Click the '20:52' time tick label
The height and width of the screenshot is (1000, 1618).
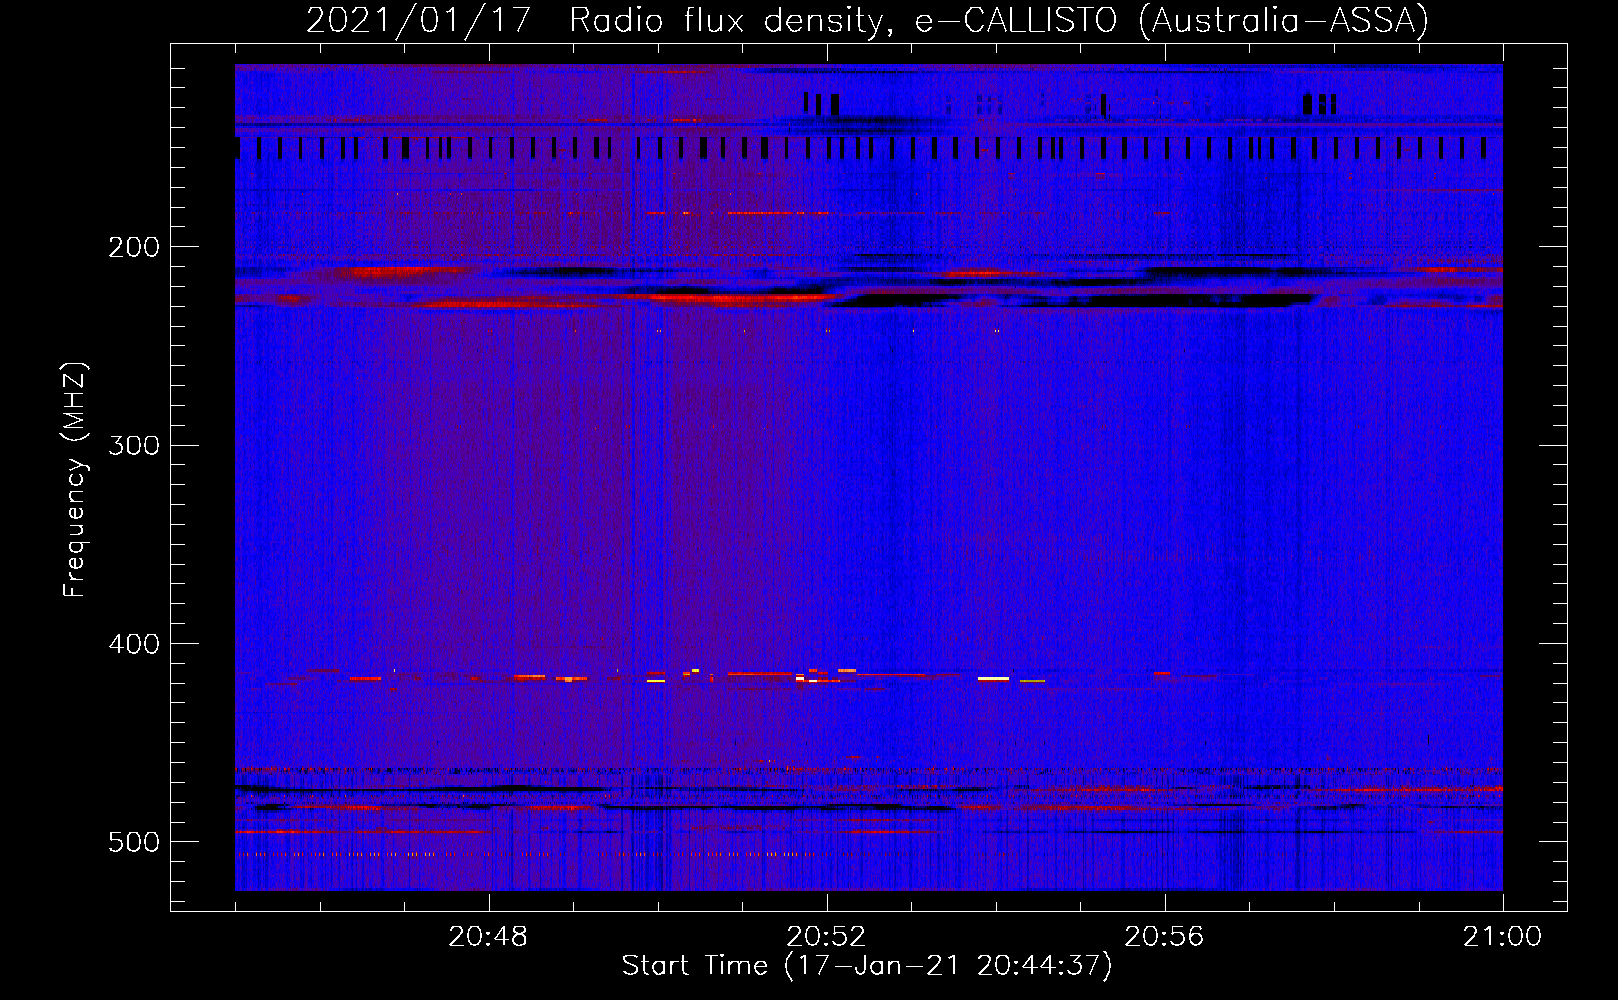click(826, 937)
